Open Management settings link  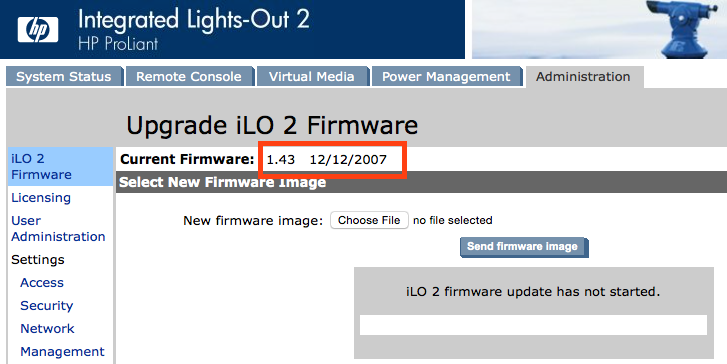coord(62,351)
